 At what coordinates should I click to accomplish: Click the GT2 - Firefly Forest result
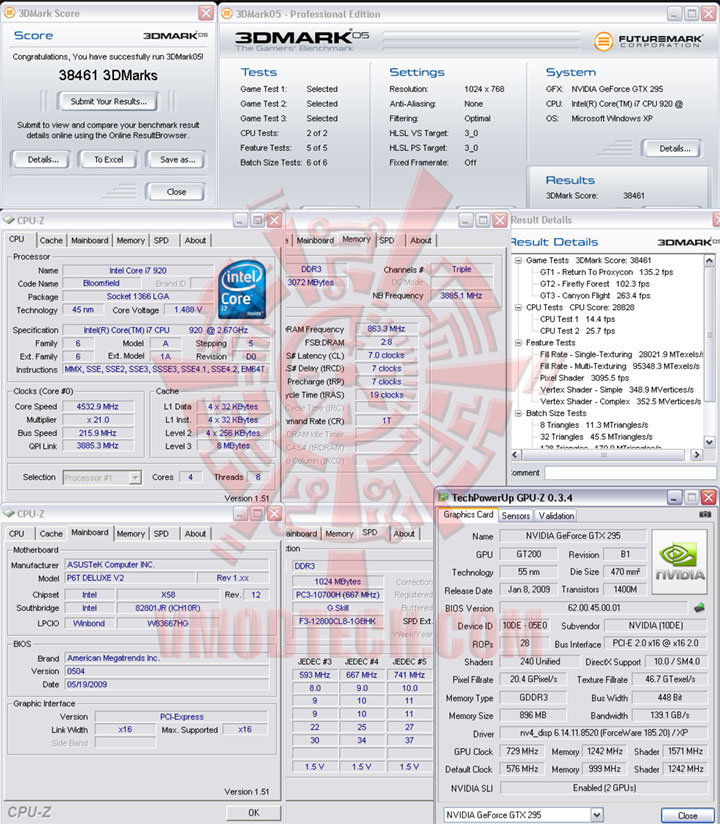[595, 284]
